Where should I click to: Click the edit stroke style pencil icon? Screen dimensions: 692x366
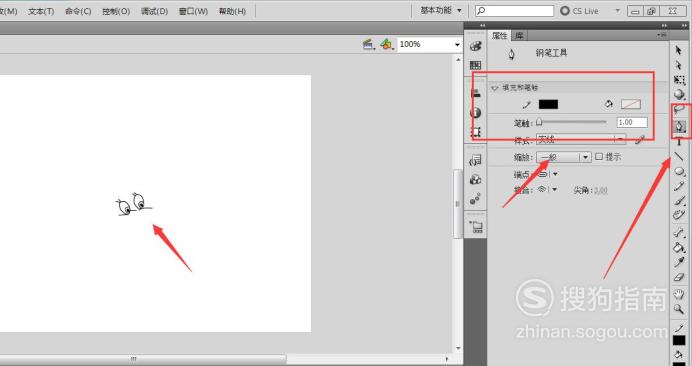639,140
